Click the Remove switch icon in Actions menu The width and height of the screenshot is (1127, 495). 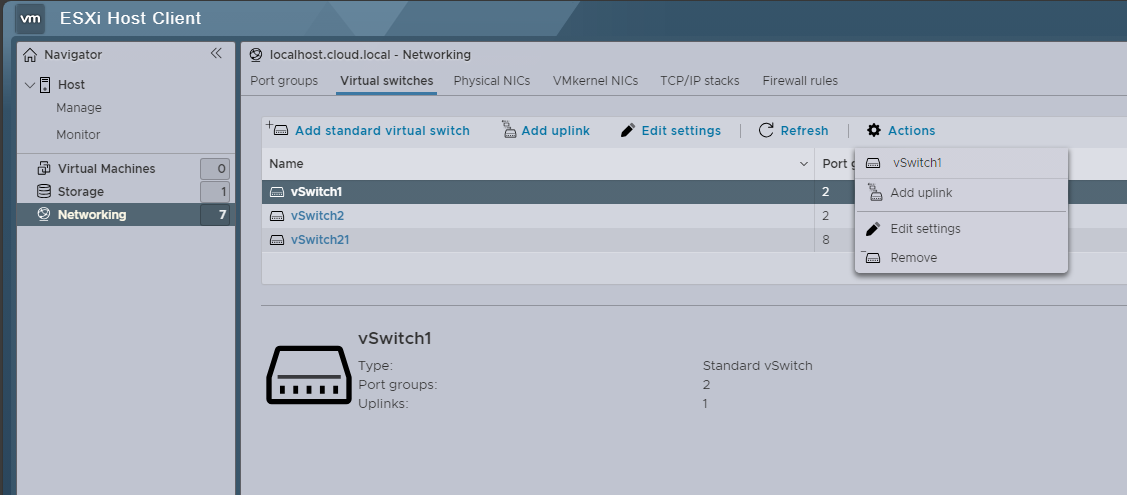point(871,256)
